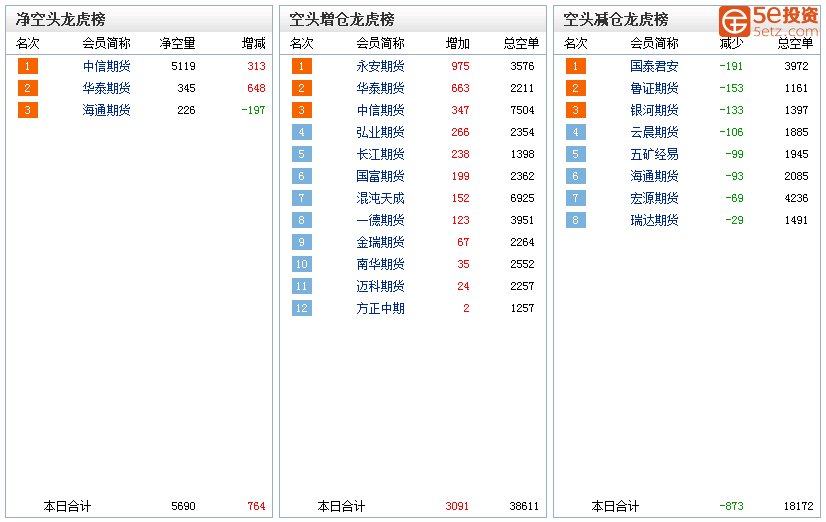Click the total short value 4236
The height and width of the screenshot is (522, 826).
pos(796,198)
